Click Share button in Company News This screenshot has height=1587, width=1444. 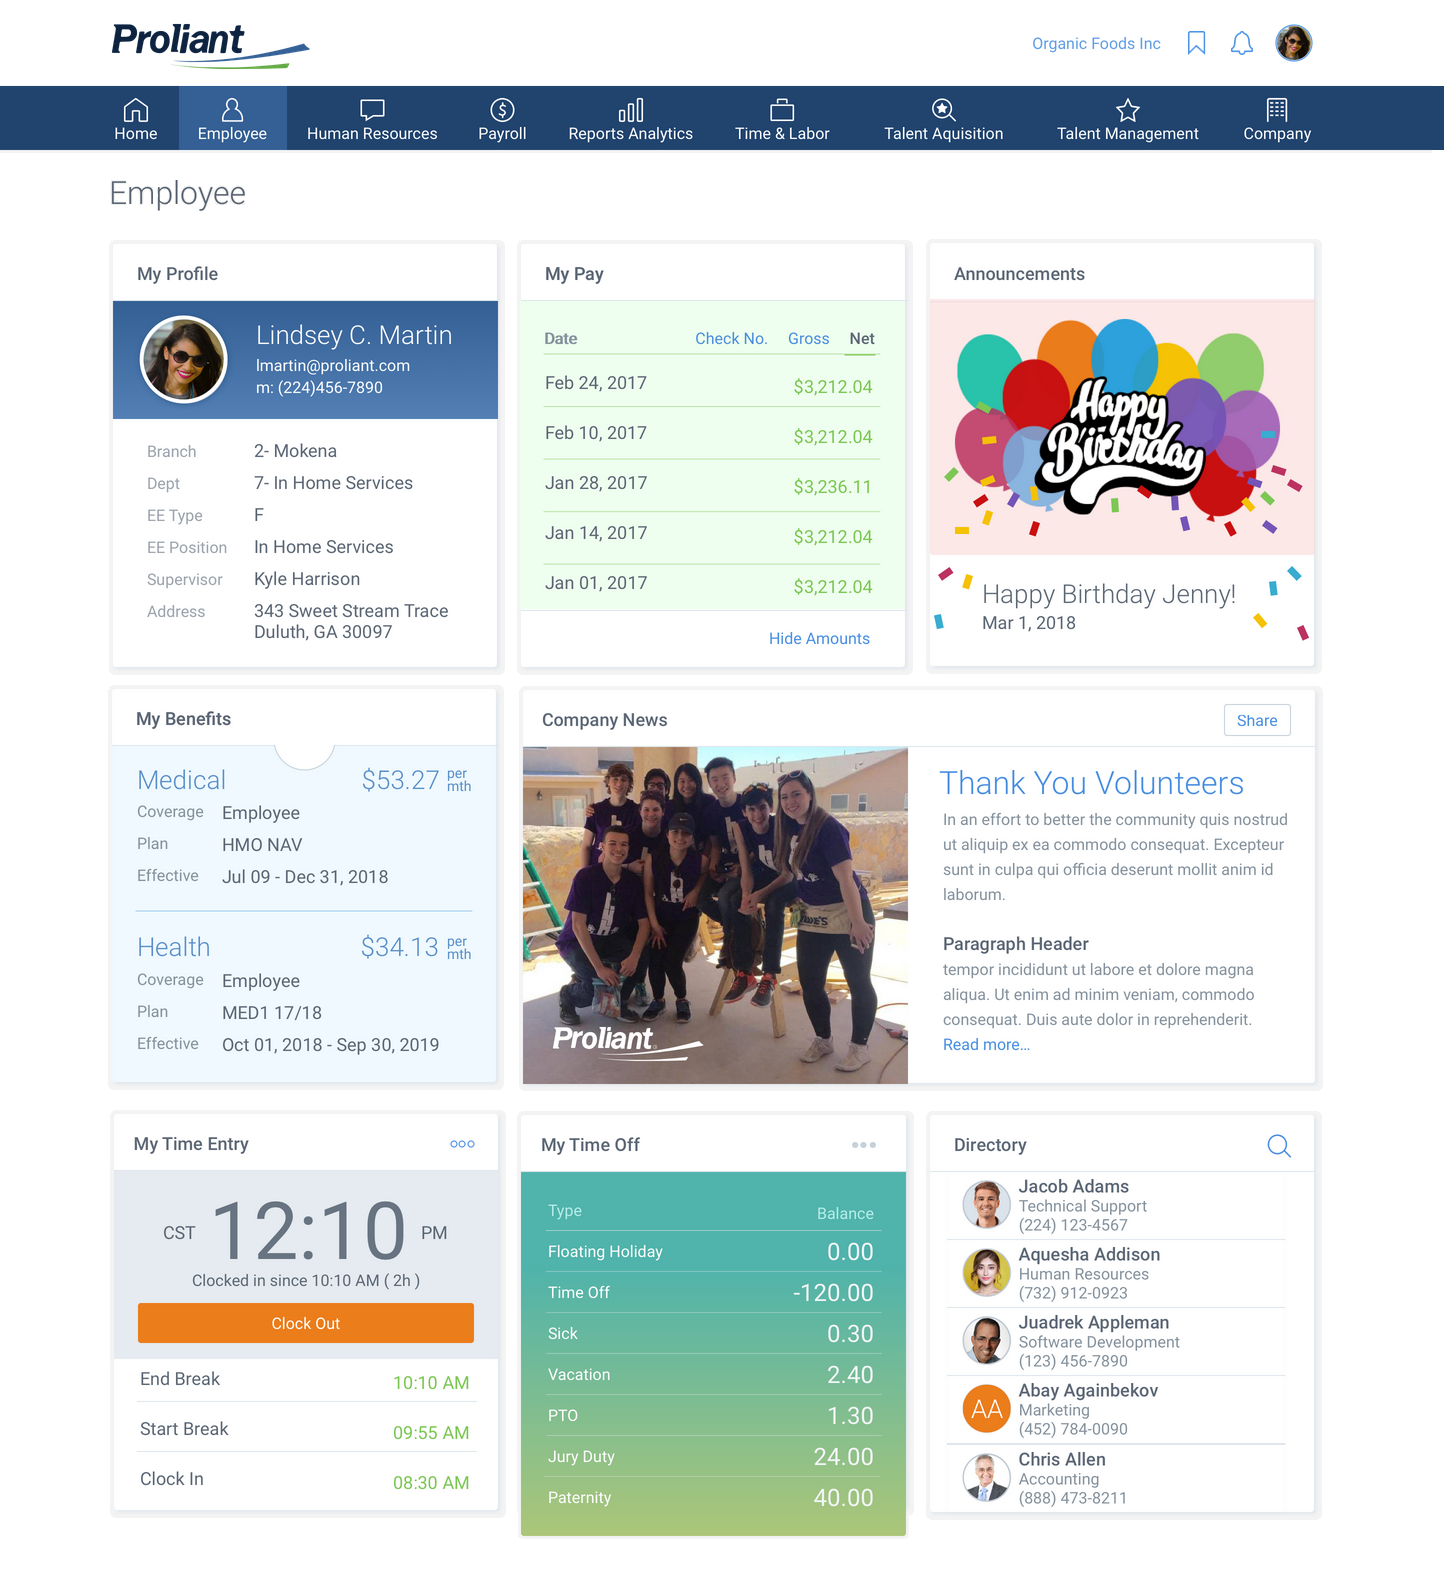coord(1257,721)
